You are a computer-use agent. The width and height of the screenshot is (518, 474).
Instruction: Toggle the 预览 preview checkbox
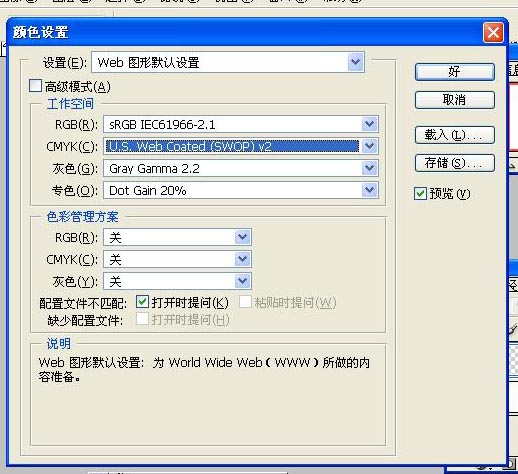(x=420, y=194)
